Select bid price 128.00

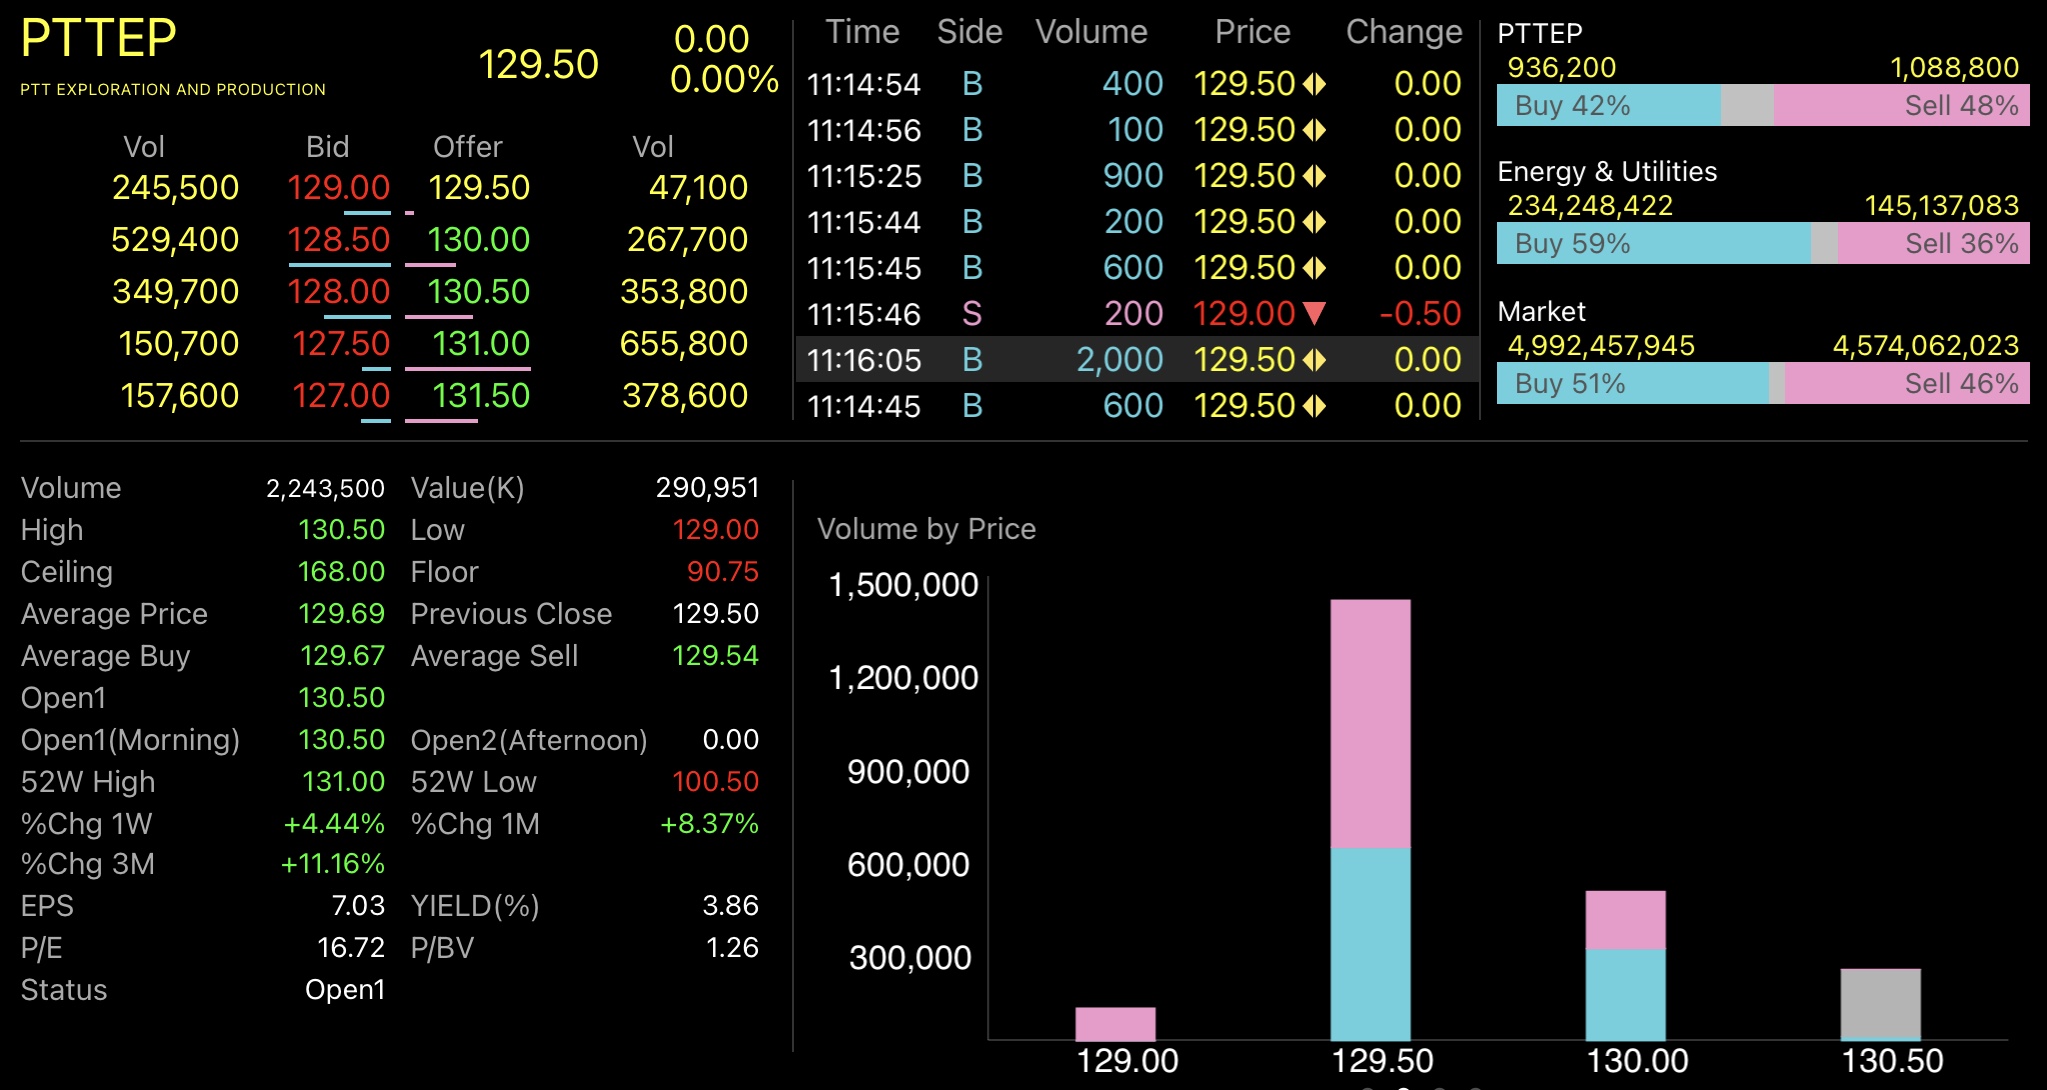[x=338, y=292]
